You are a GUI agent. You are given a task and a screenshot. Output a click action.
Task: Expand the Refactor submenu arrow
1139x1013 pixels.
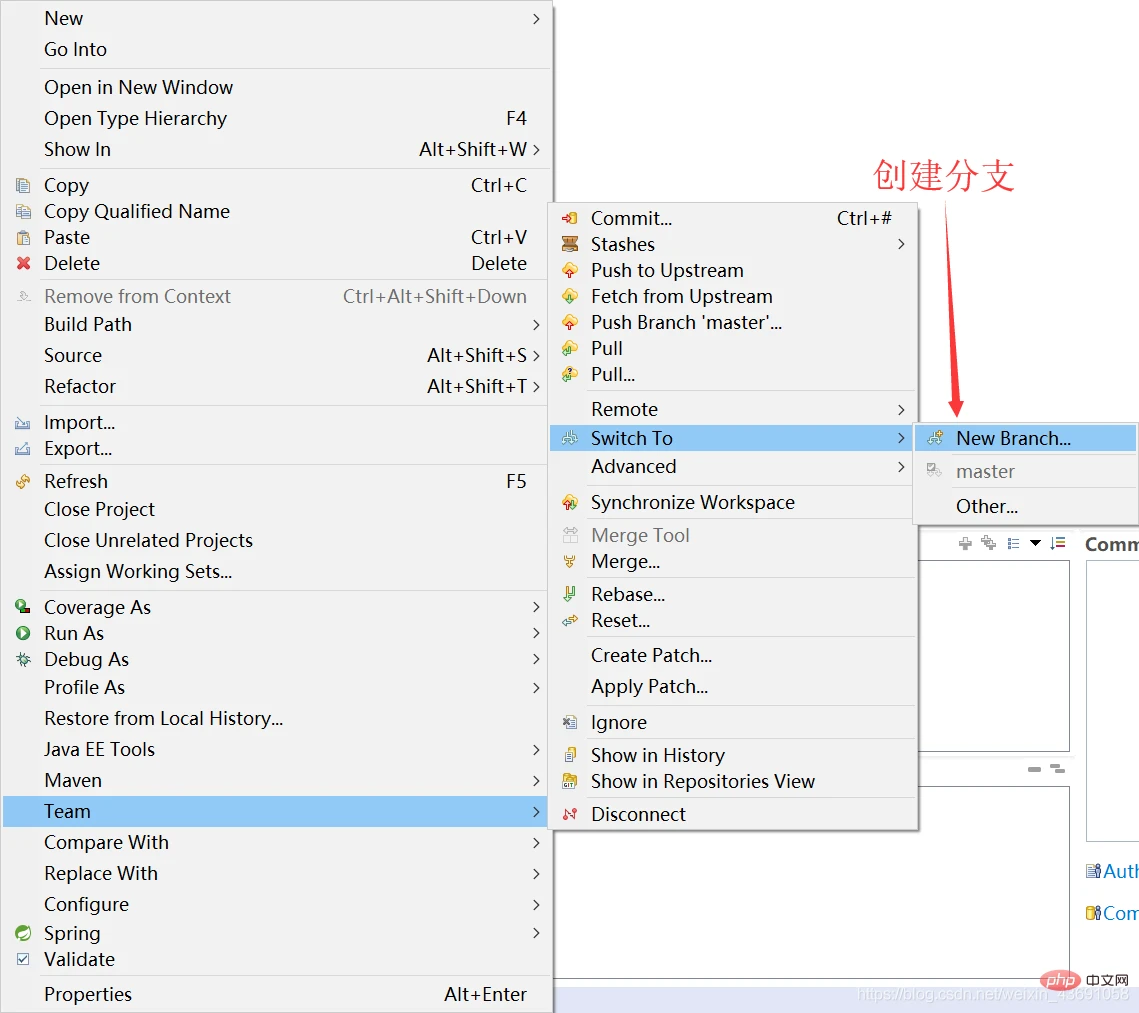click(536, 386)
